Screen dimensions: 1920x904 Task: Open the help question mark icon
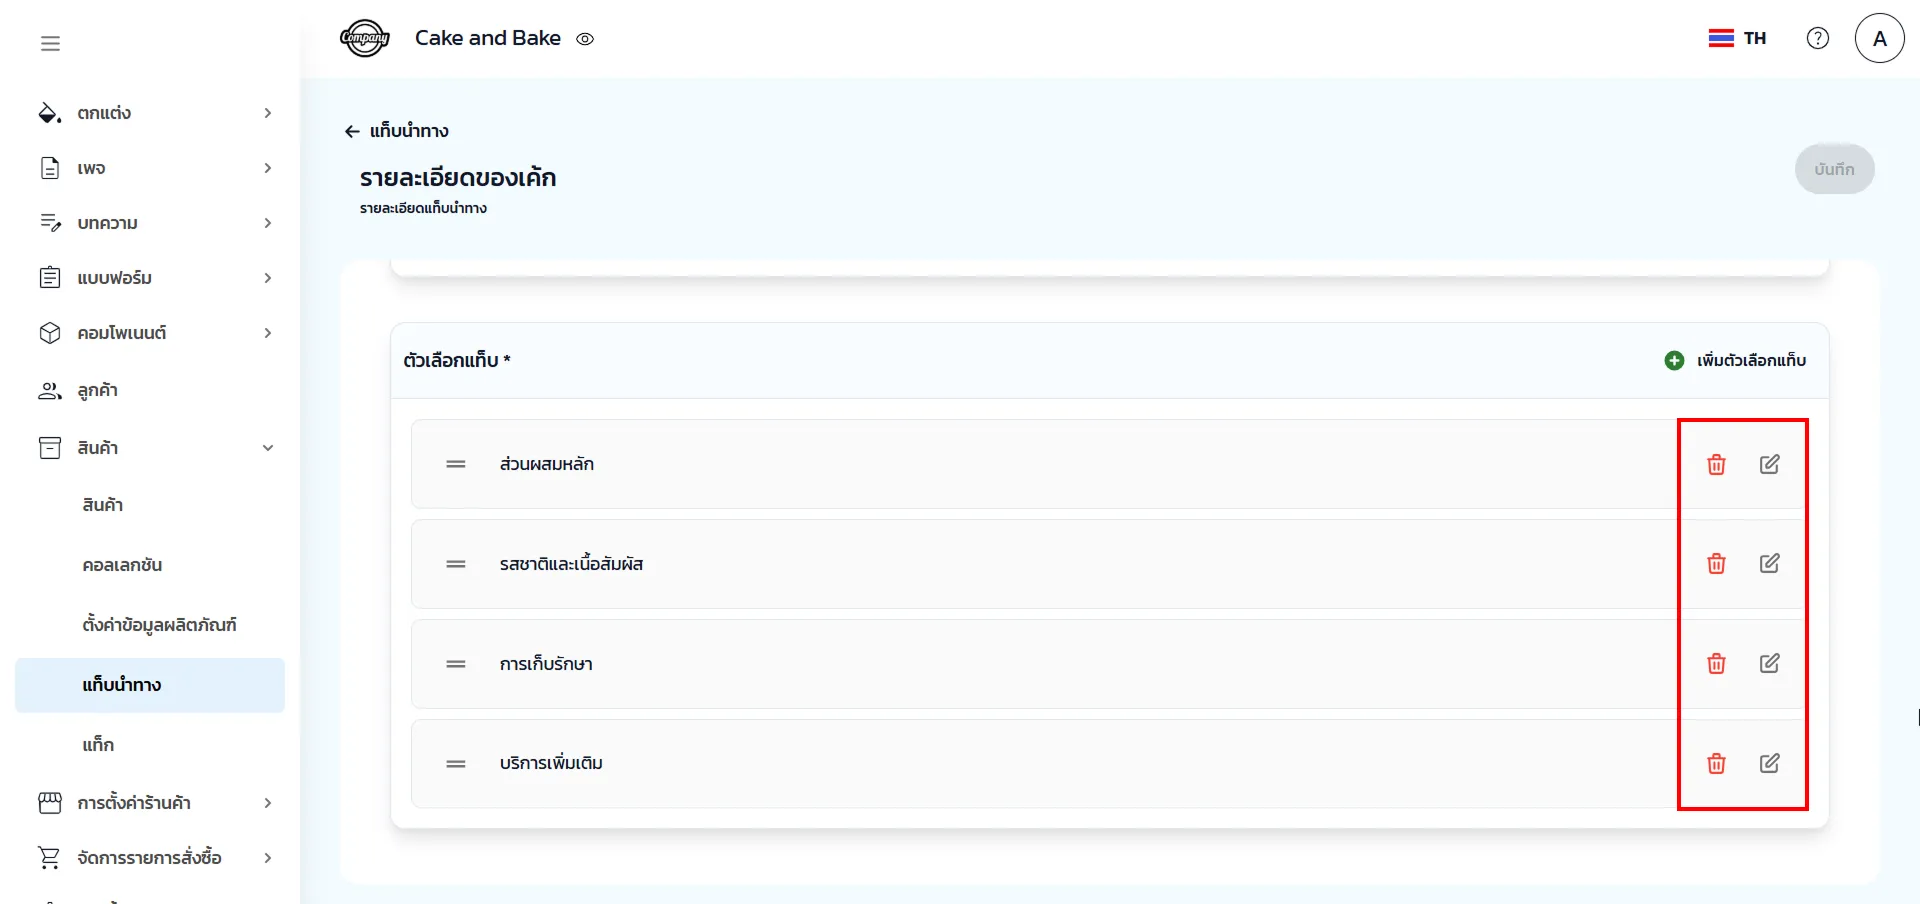tap(1817, 38)
